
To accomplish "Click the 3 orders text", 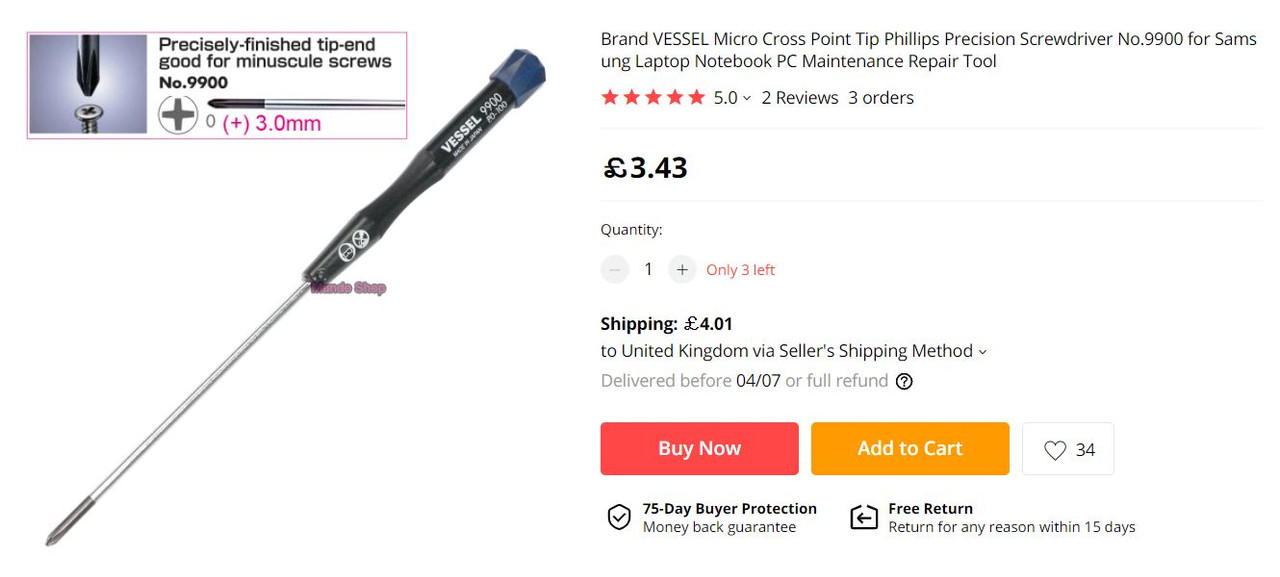I will tap(881, 97).
